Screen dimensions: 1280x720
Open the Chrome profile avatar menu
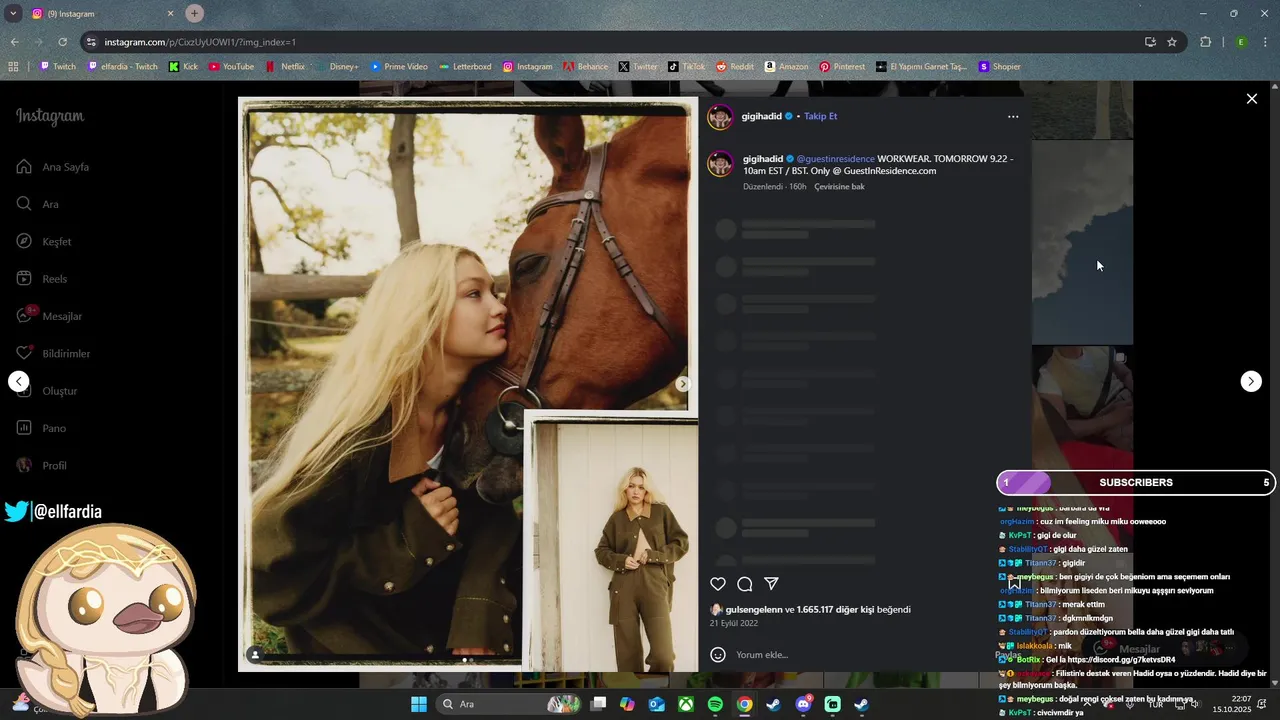tap(1241, 42)
